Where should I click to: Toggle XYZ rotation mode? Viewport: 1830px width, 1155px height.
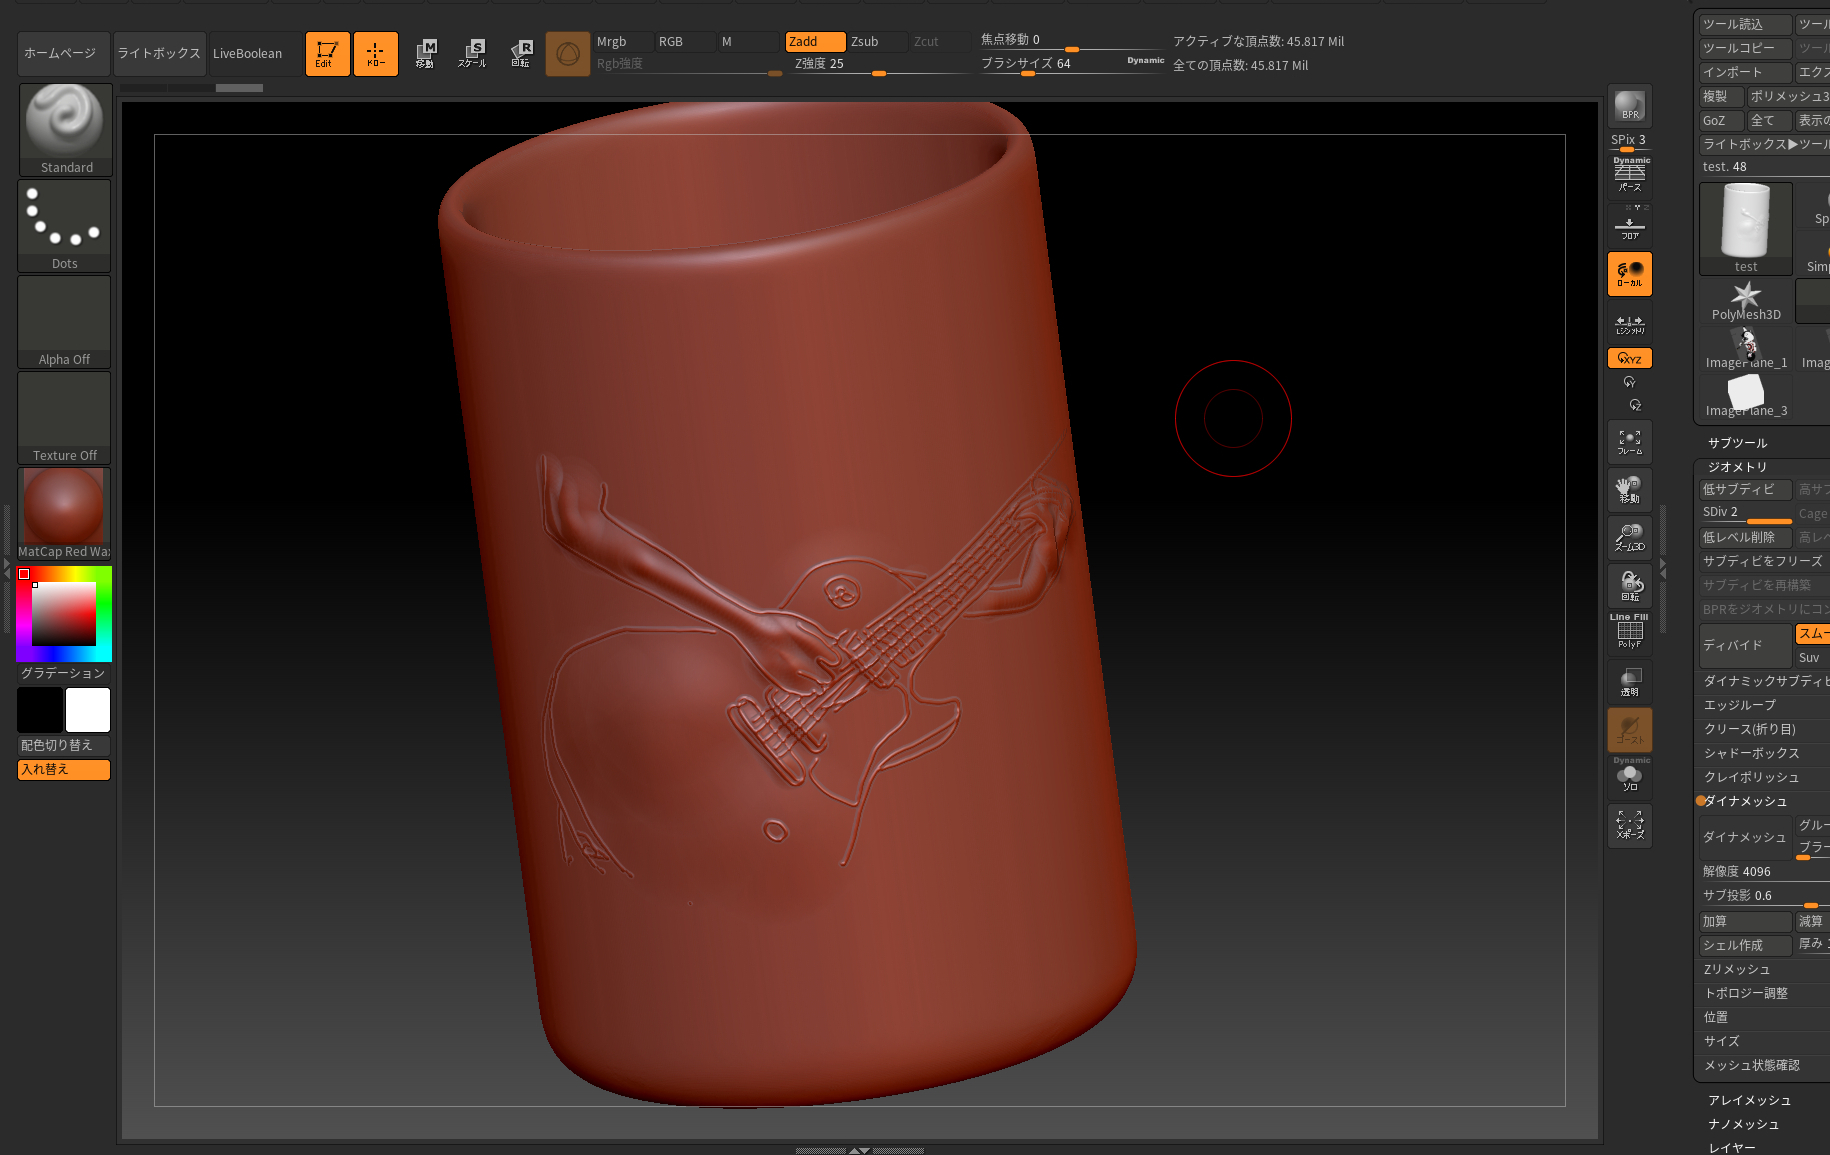coord(1629,358)
